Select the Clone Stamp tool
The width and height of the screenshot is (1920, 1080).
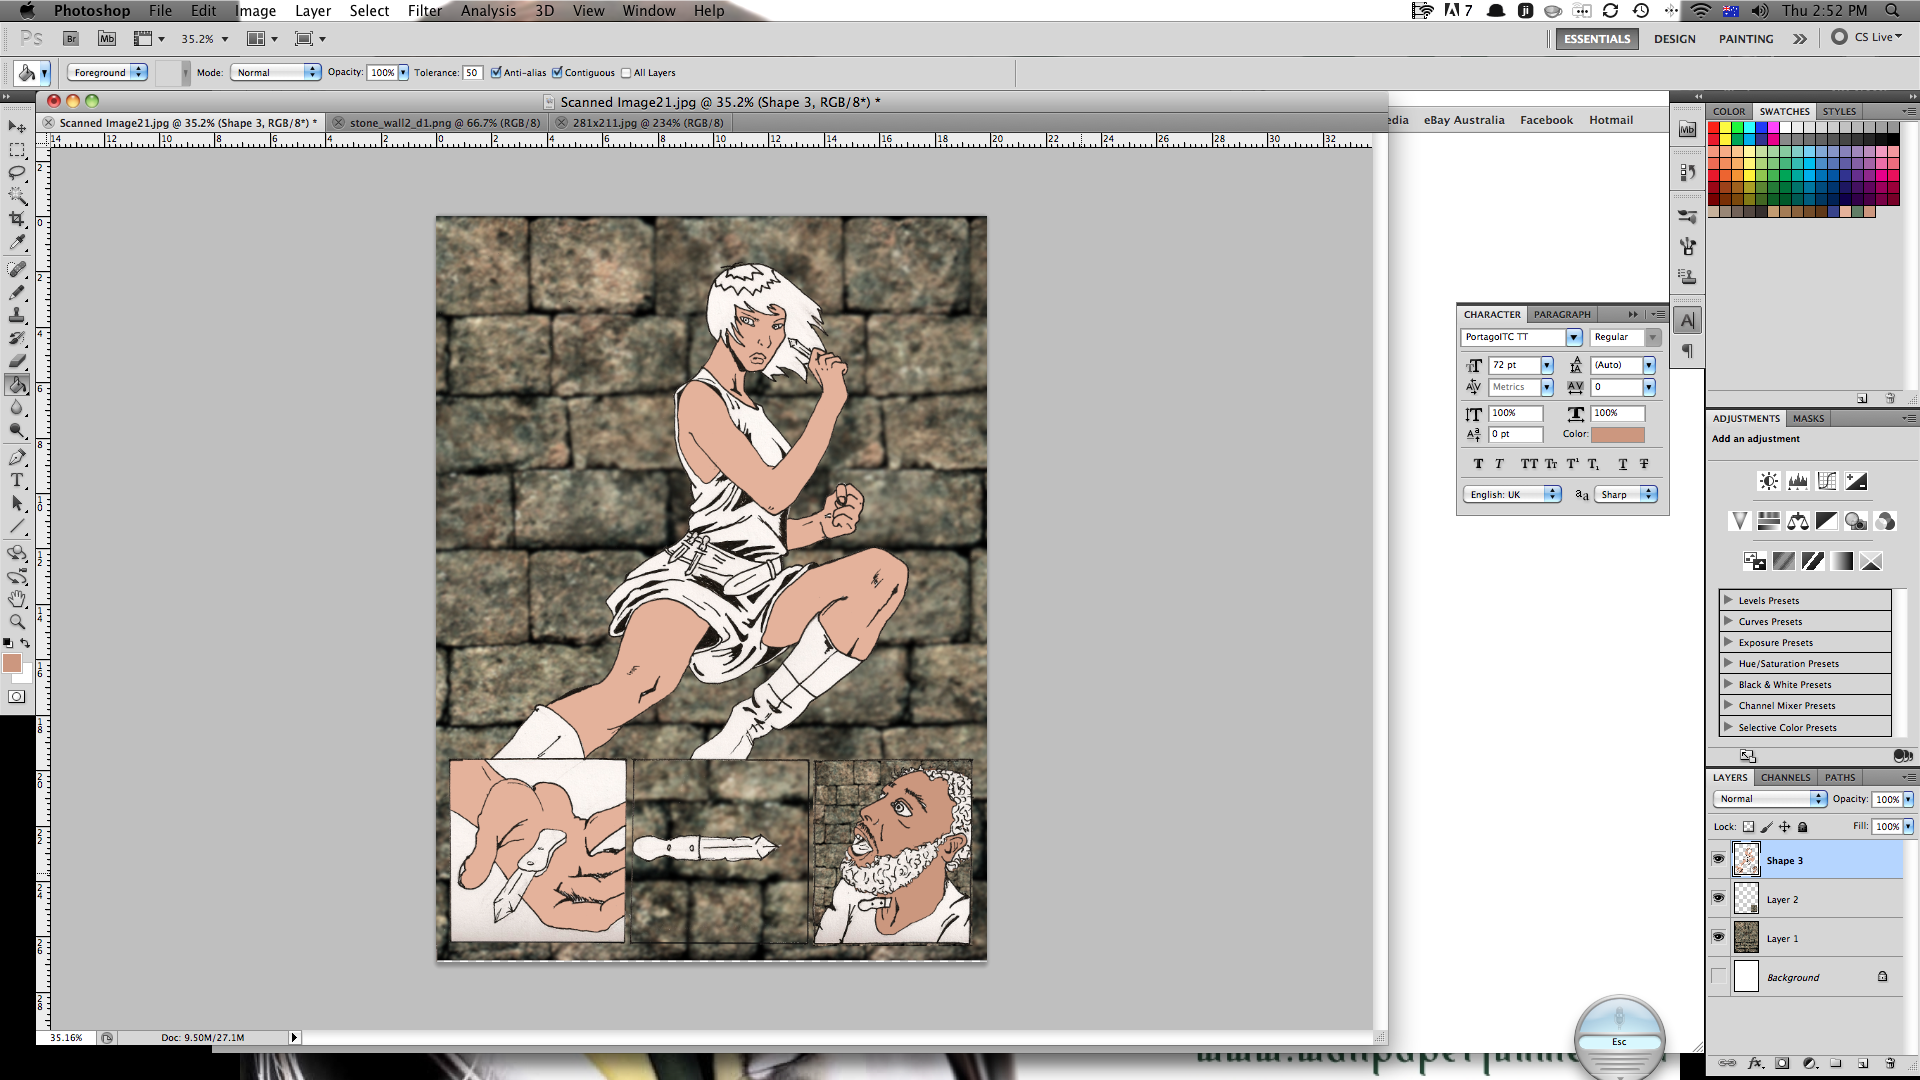17,315
